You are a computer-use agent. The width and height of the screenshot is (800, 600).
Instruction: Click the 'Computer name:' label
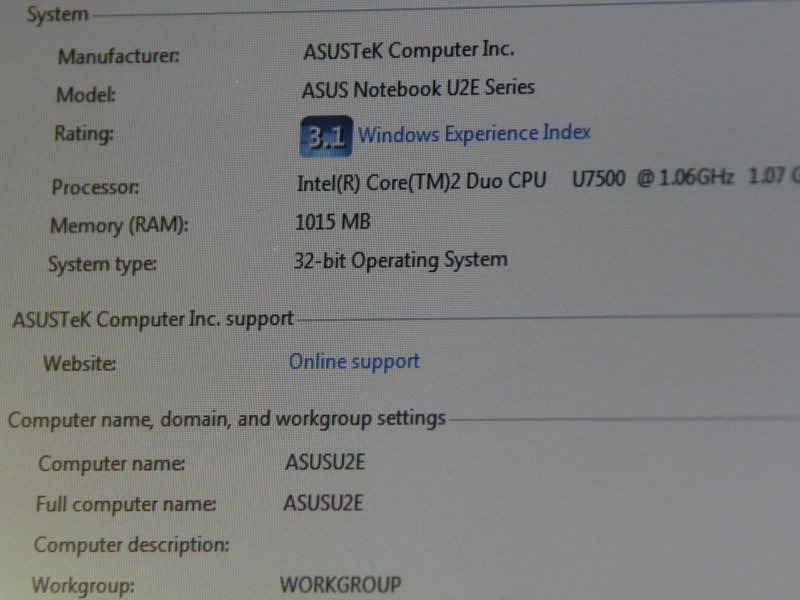click(111, 464)
